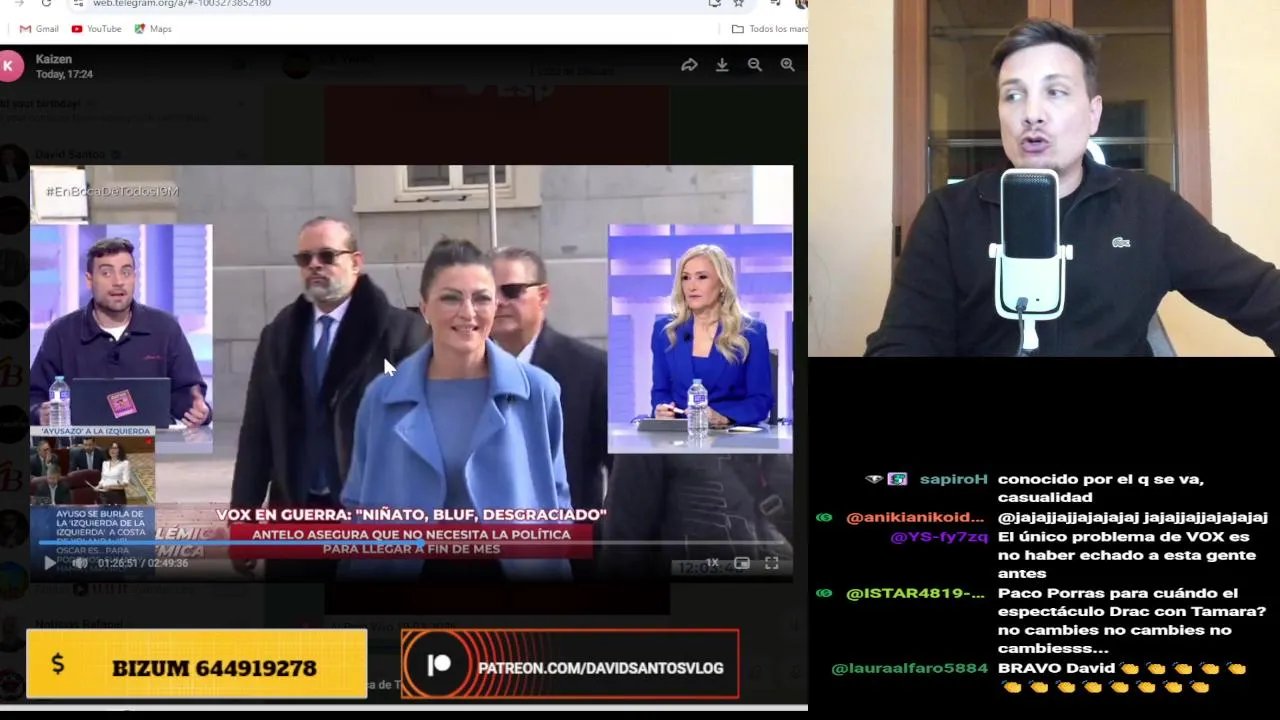Open the Maps bookmark

[x=153, y=29]
